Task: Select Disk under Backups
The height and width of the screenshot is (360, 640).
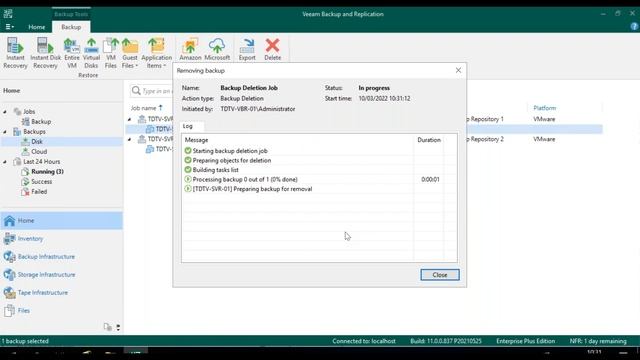Action: tap(37, 142)
